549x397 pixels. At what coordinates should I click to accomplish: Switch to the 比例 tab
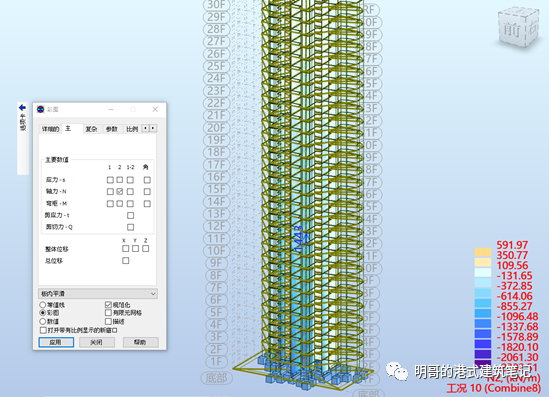point(132,129)
